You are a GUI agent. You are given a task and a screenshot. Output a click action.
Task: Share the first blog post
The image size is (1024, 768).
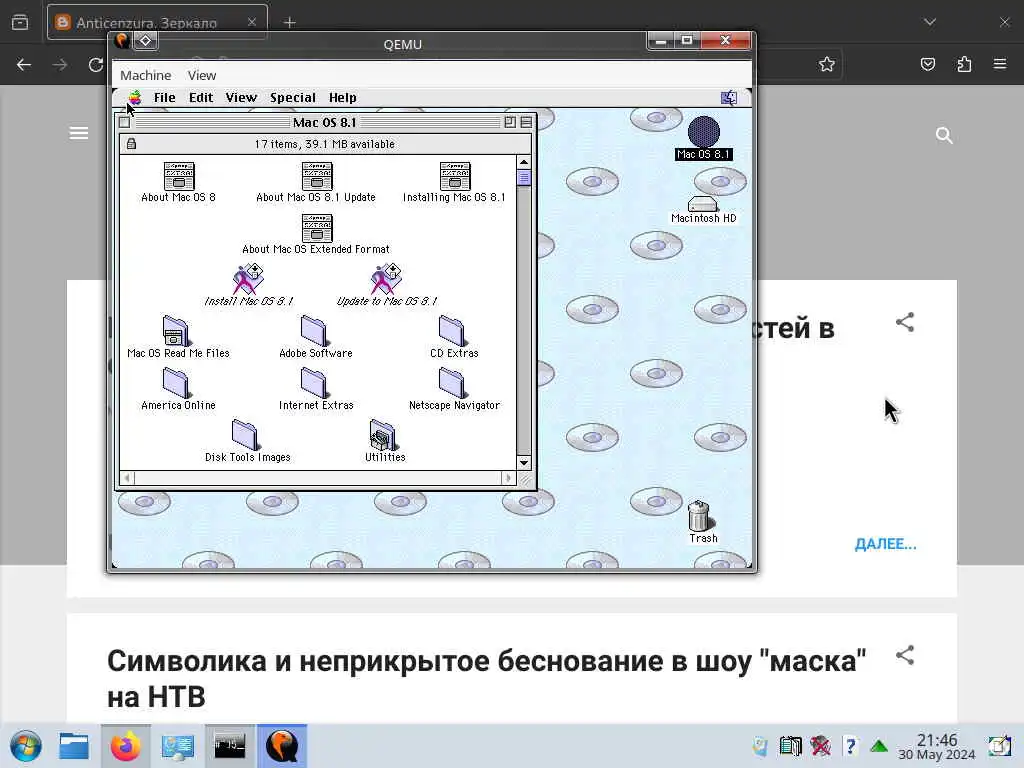(x=904, y=322)
